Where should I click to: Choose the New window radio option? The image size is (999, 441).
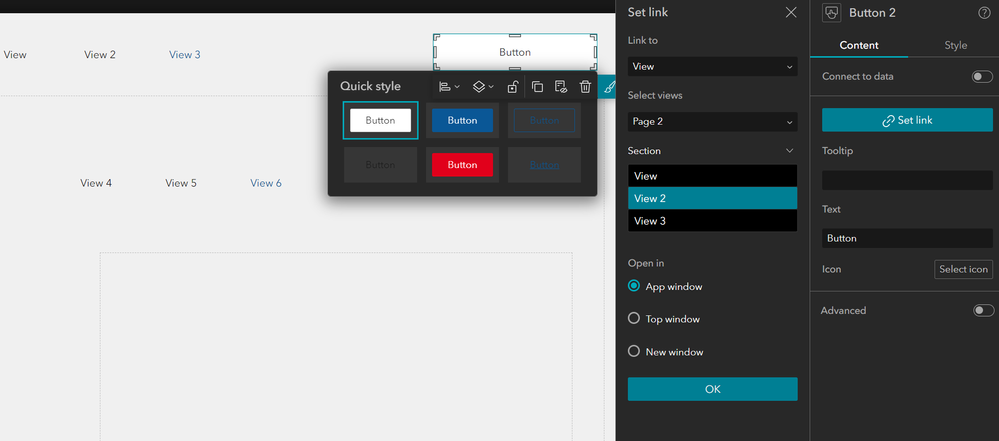point(634,351)
